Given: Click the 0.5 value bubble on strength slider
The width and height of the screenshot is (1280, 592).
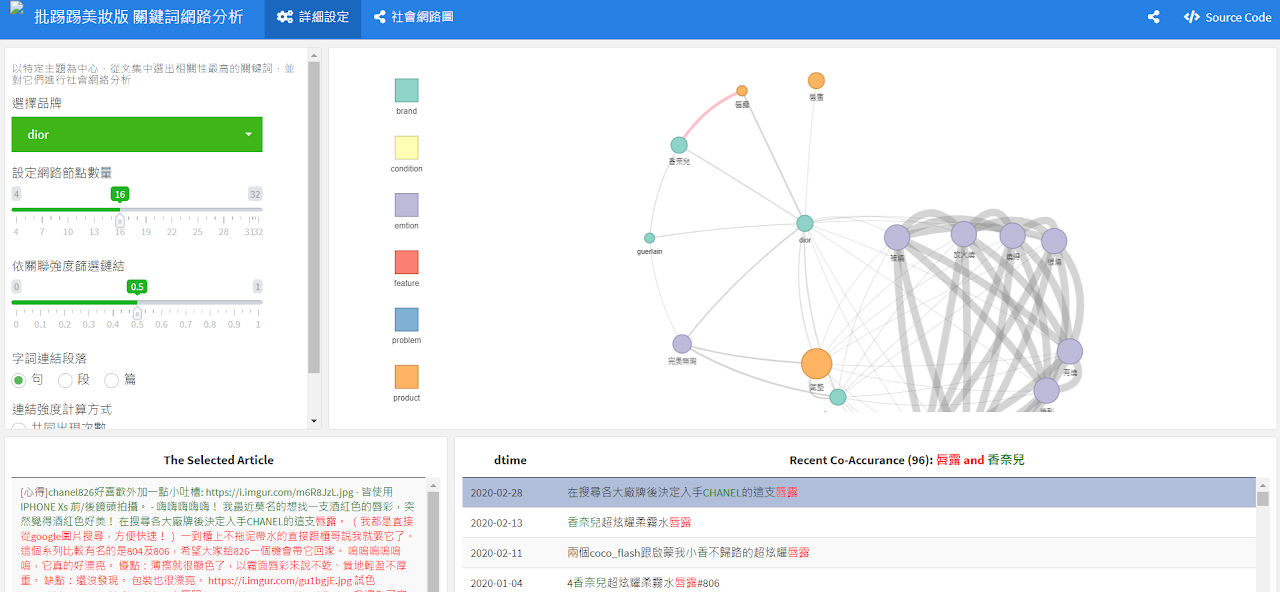Looking at the screenshot, I should click(x=137, y=286).
